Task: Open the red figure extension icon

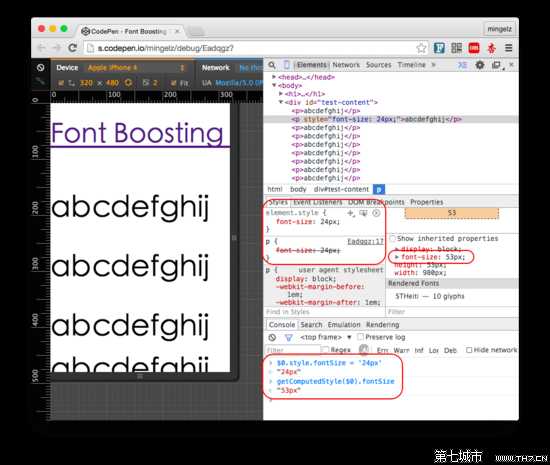Action: tap(491, 48)
